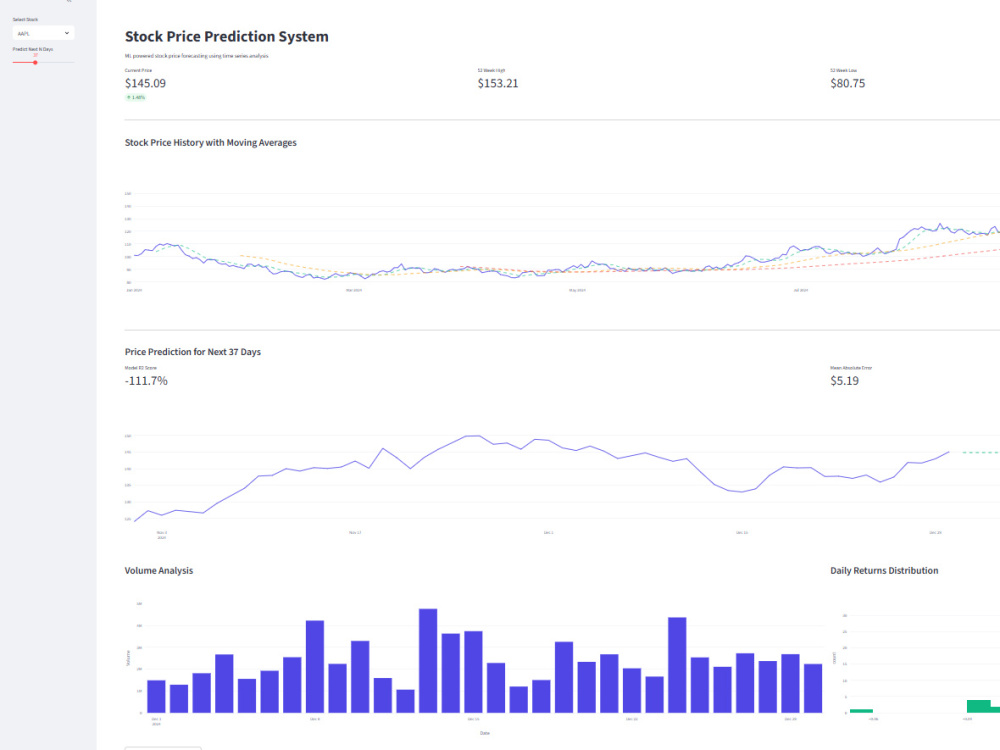Click the green dashed prediction line segment
This screenshot has height=750, width=1000.
tap(981, 453)
